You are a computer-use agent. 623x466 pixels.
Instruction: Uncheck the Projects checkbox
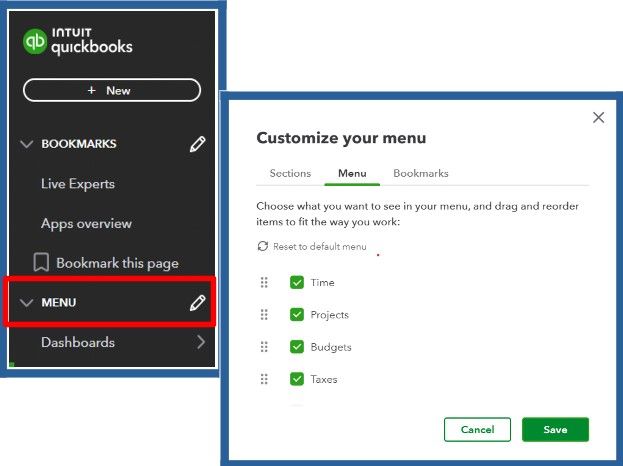[297, 315]
